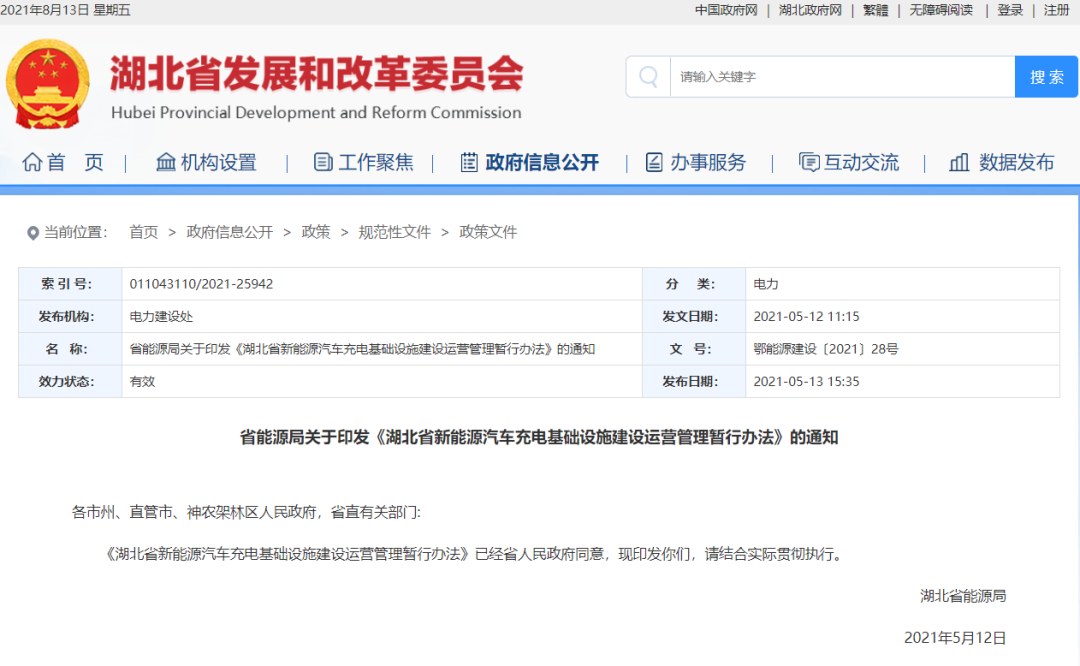Click the 发布机构 label cell
Image resolution: width=1080 pixels, height=666 pixels.
[x=70, y=317]
